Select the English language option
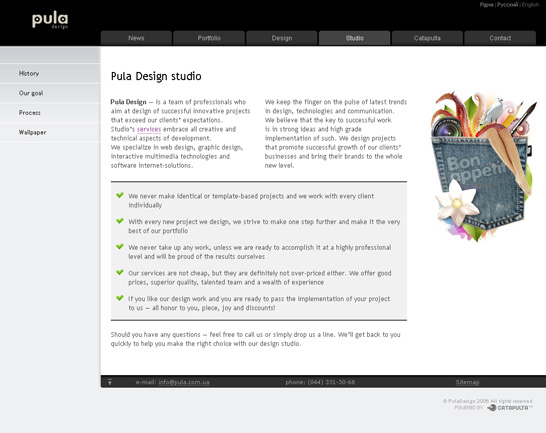The width and height of the screenshot is (546, 433). tap(530, 5)
